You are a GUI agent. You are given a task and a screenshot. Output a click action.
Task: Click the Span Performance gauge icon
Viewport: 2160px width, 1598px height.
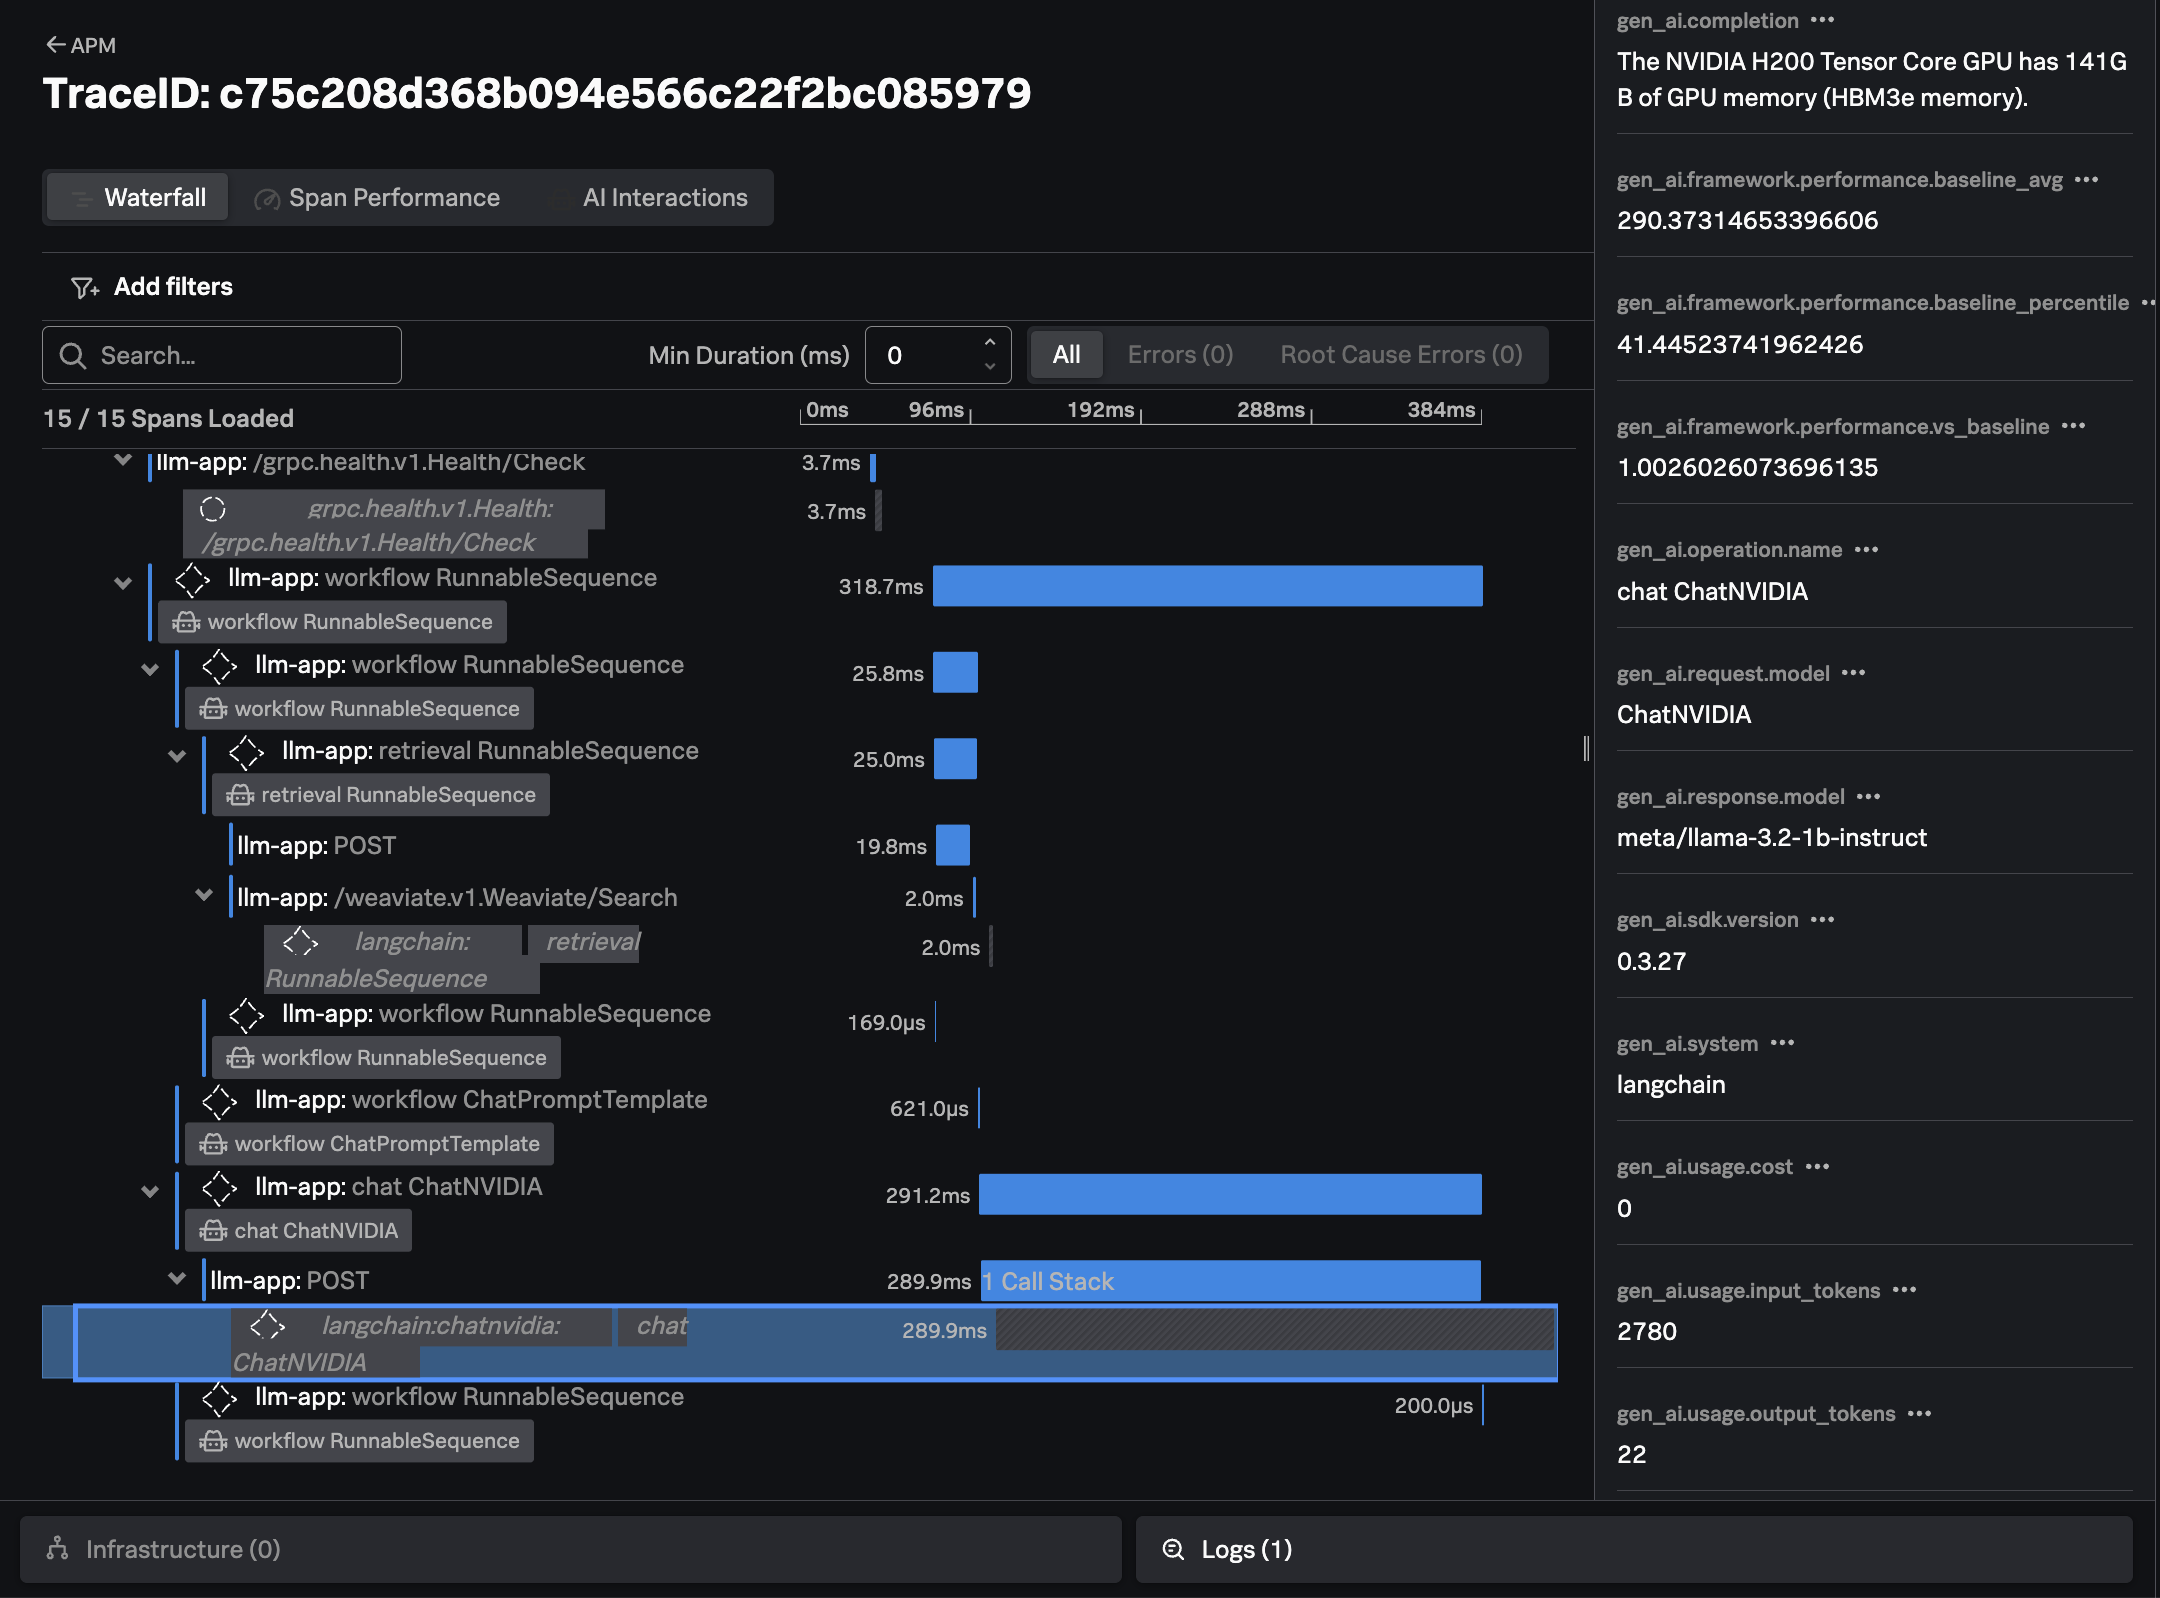tap(266, 199)
